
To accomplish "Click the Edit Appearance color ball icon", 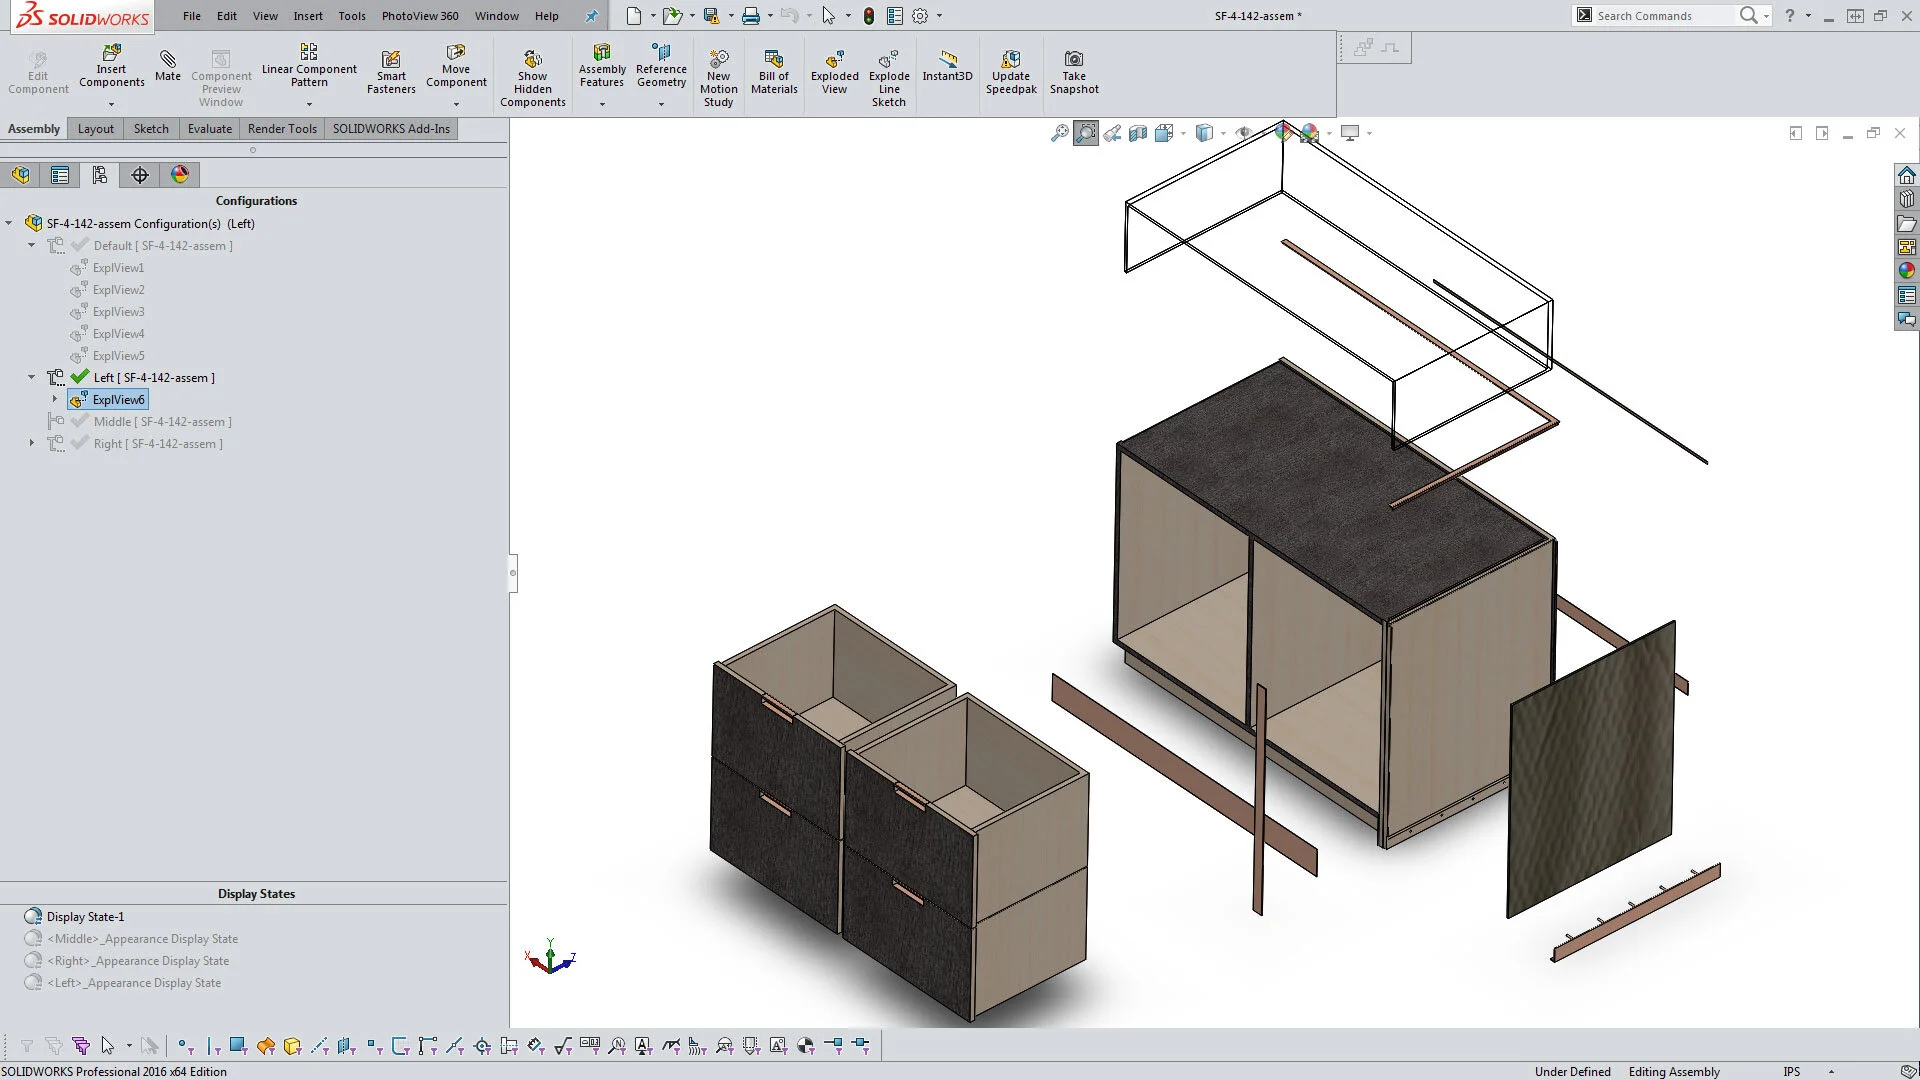I will [1283, 133].
